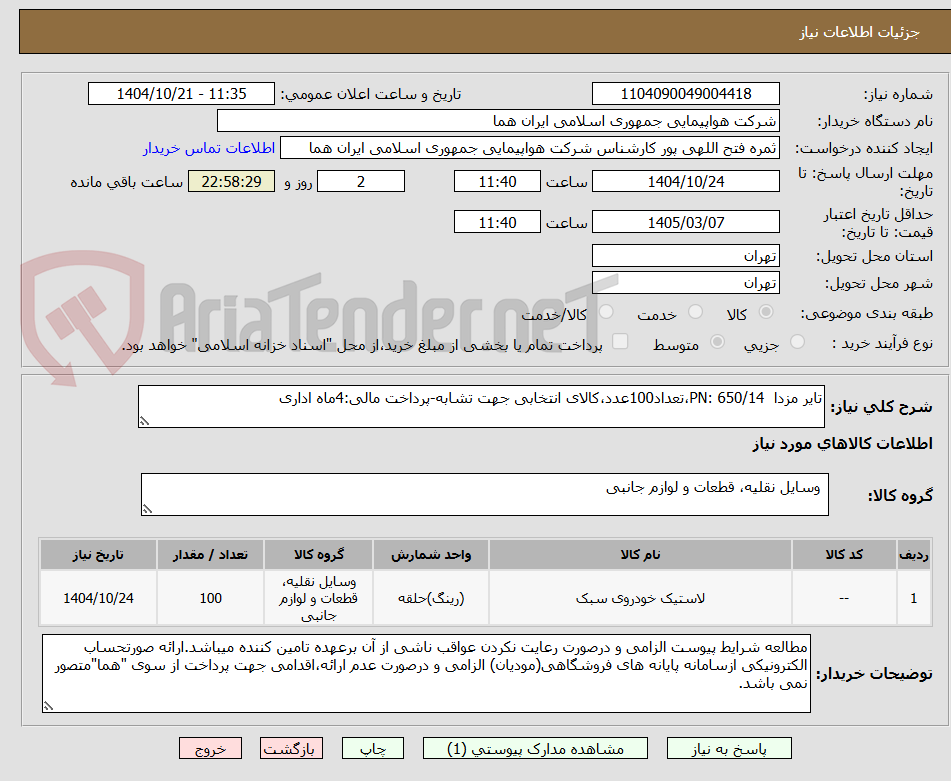Viewport: 951px width, 781px height.
Task: Click the resize handle of گروه کالا box
Action: (x=147, y=509)
